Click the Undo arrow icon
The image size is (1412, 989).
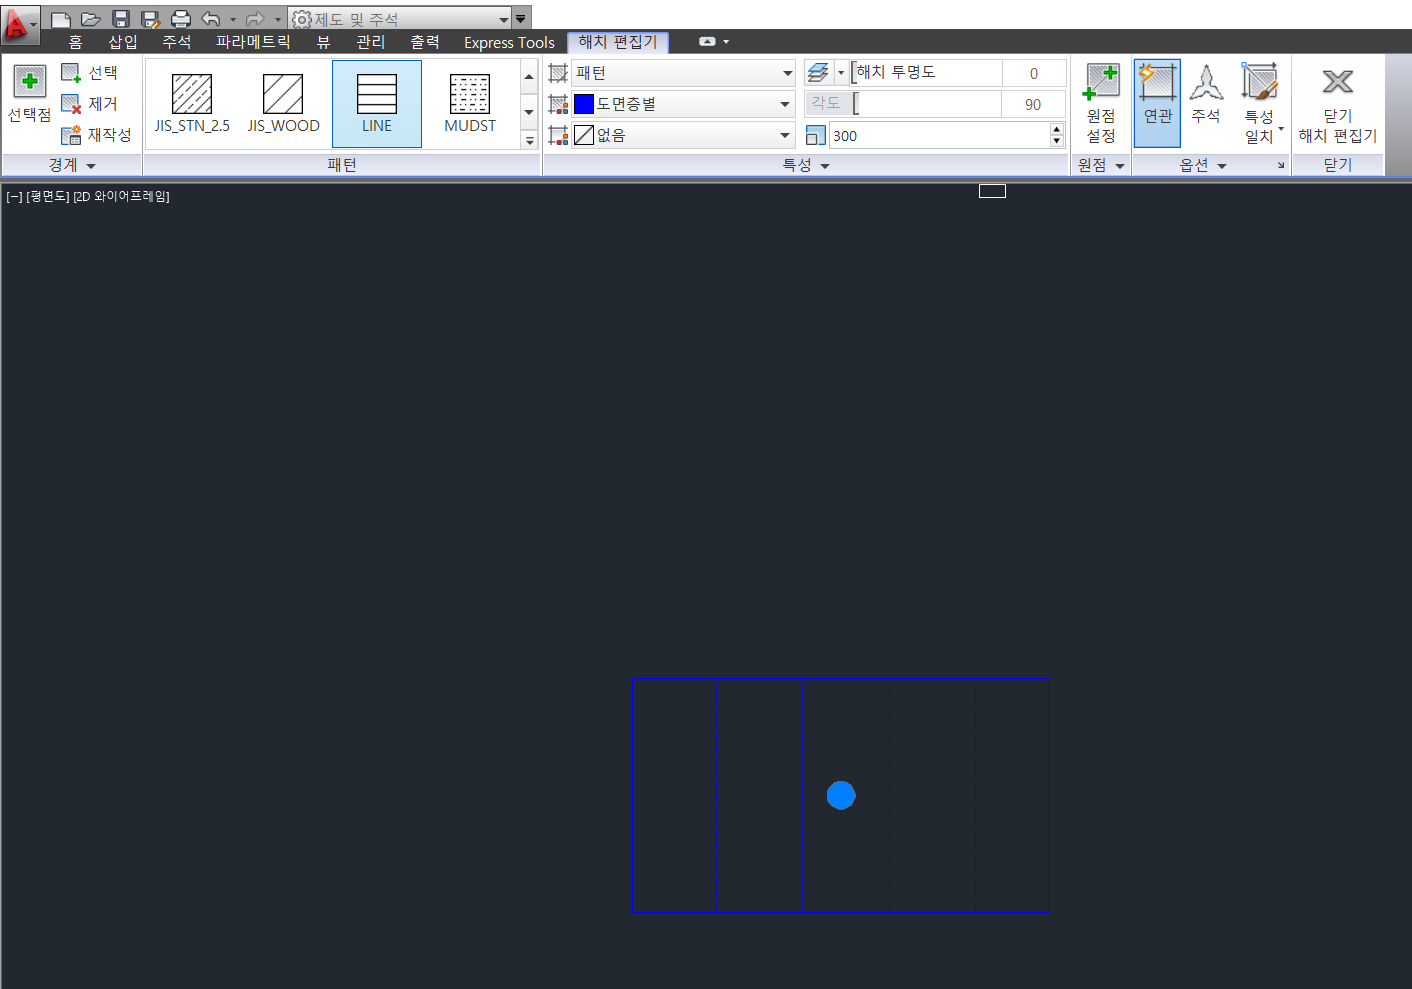pos(210,19)
